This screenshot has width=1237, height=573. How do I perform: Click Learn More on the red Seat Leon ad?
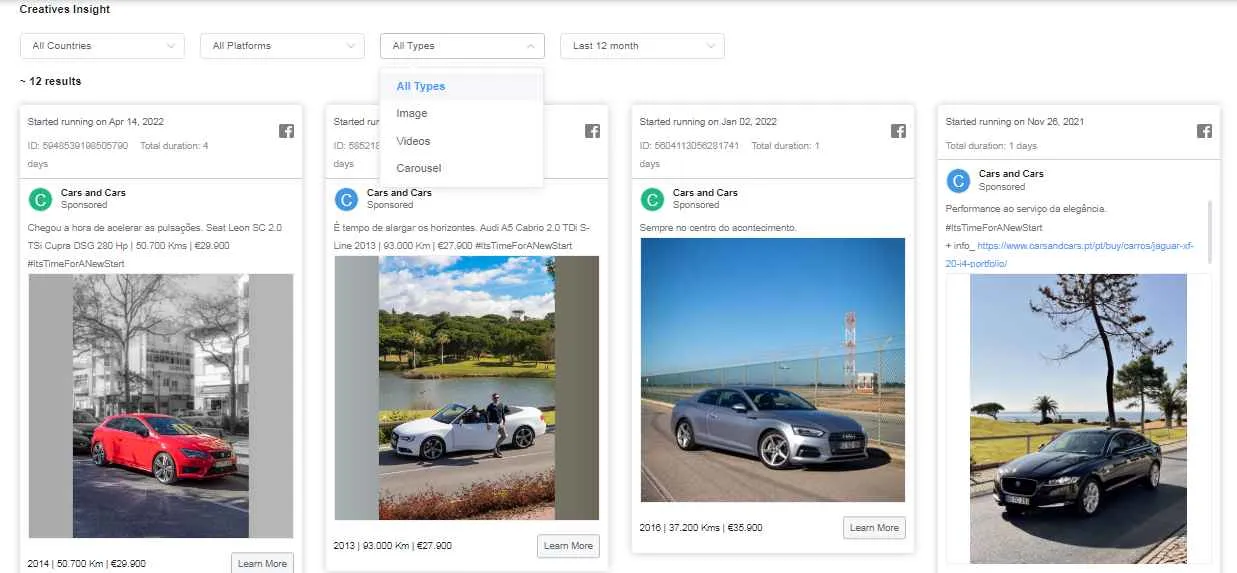(262, 563)
